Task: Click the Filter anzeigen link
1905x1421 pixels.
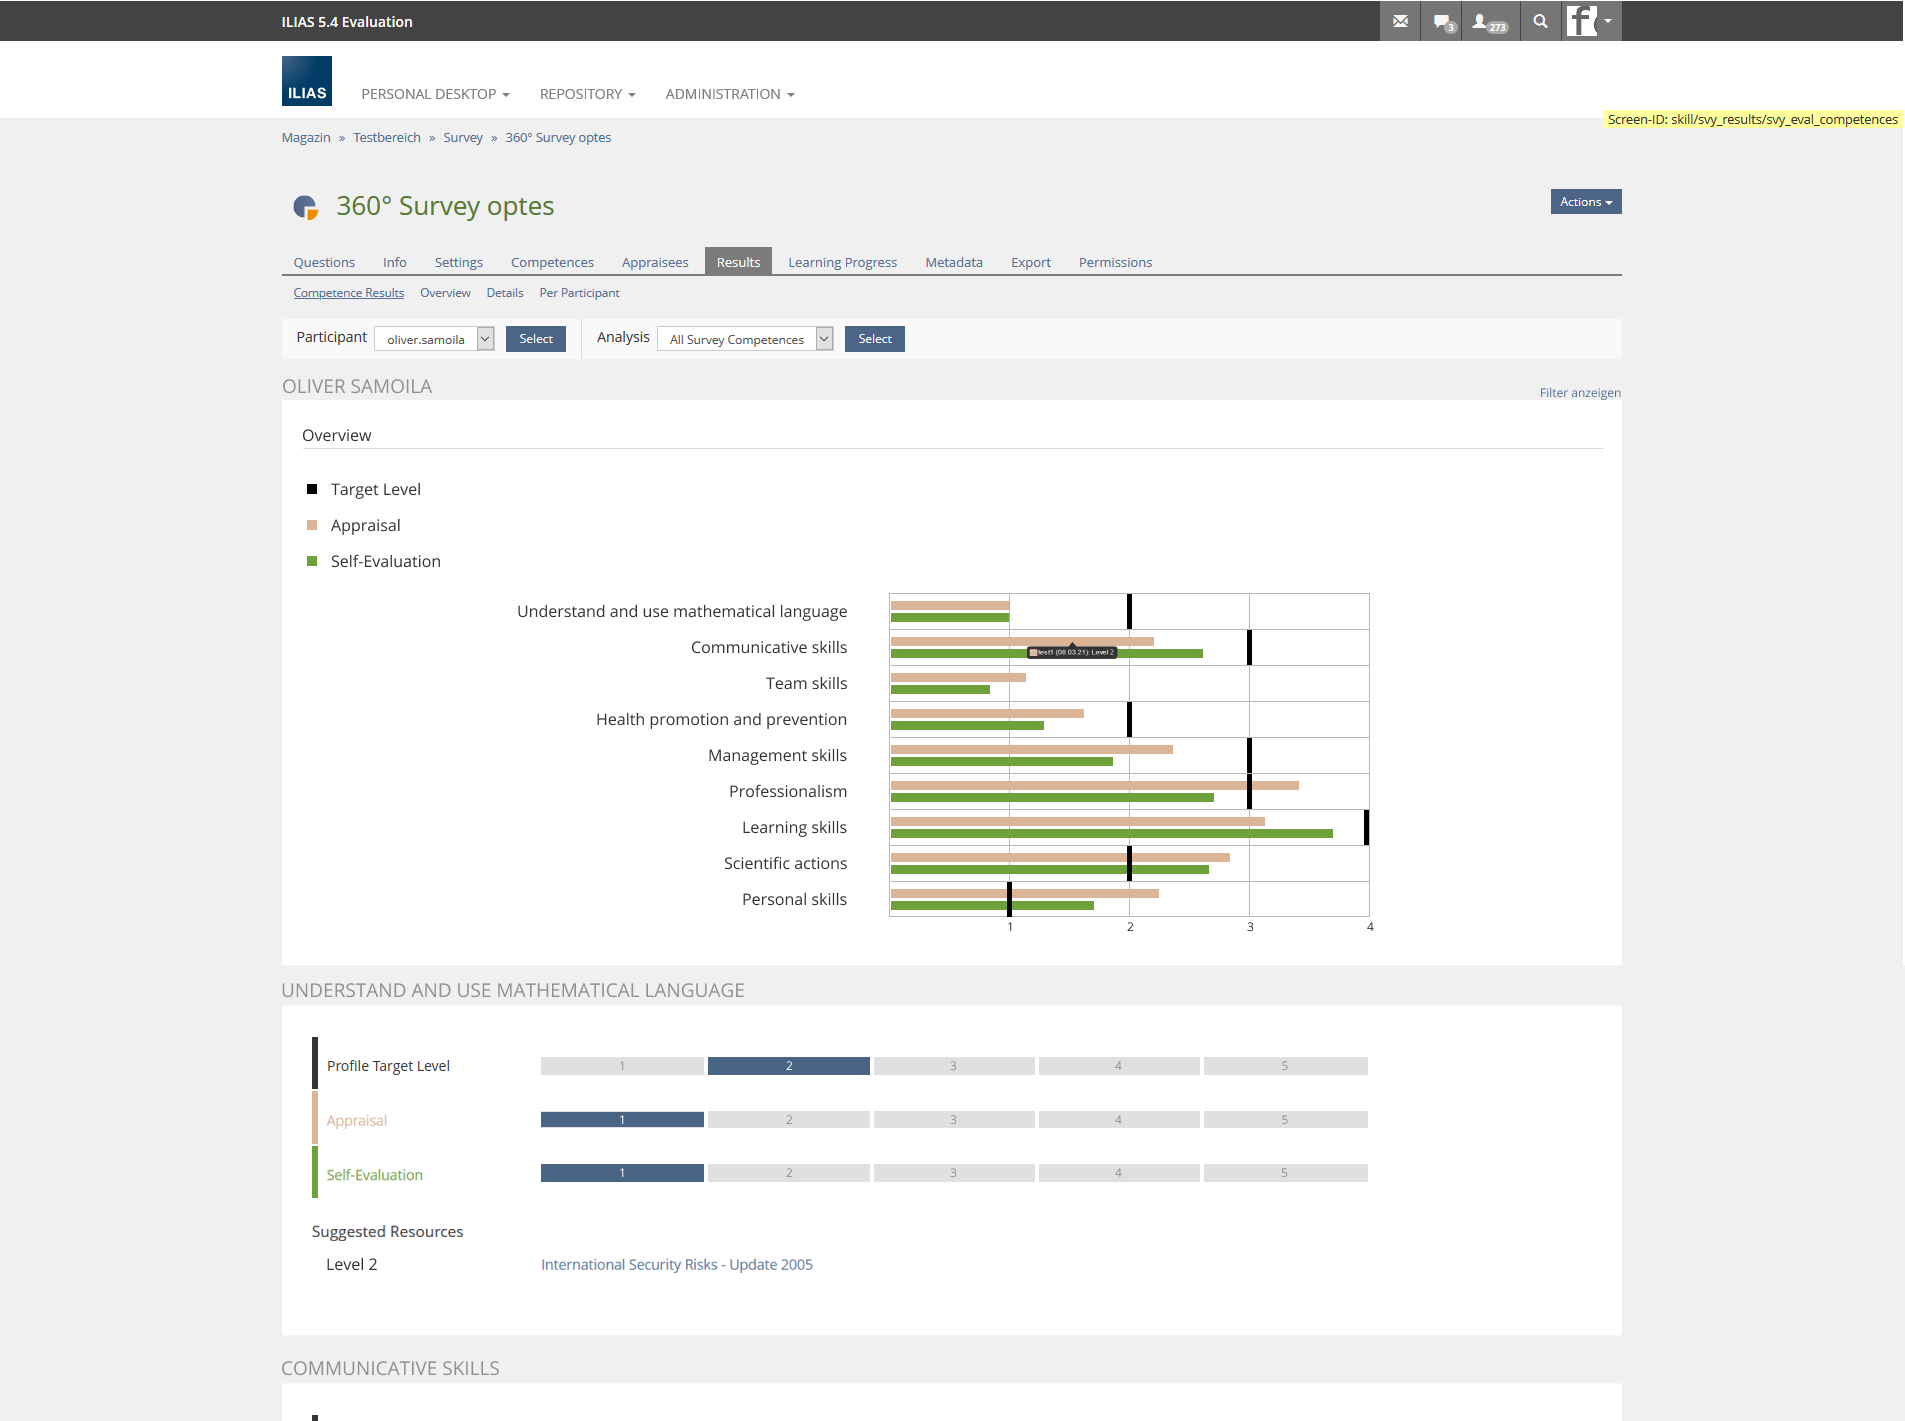Action: coord(1579,393)
